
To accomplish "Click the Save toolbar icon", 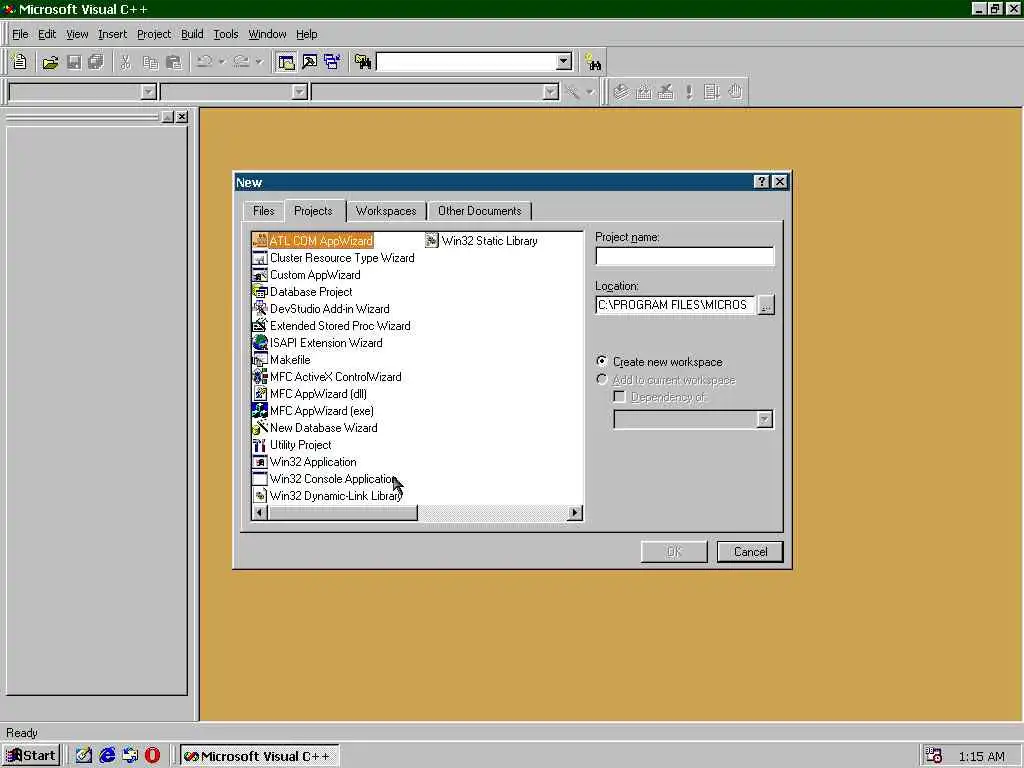I will tap(74, 62).
